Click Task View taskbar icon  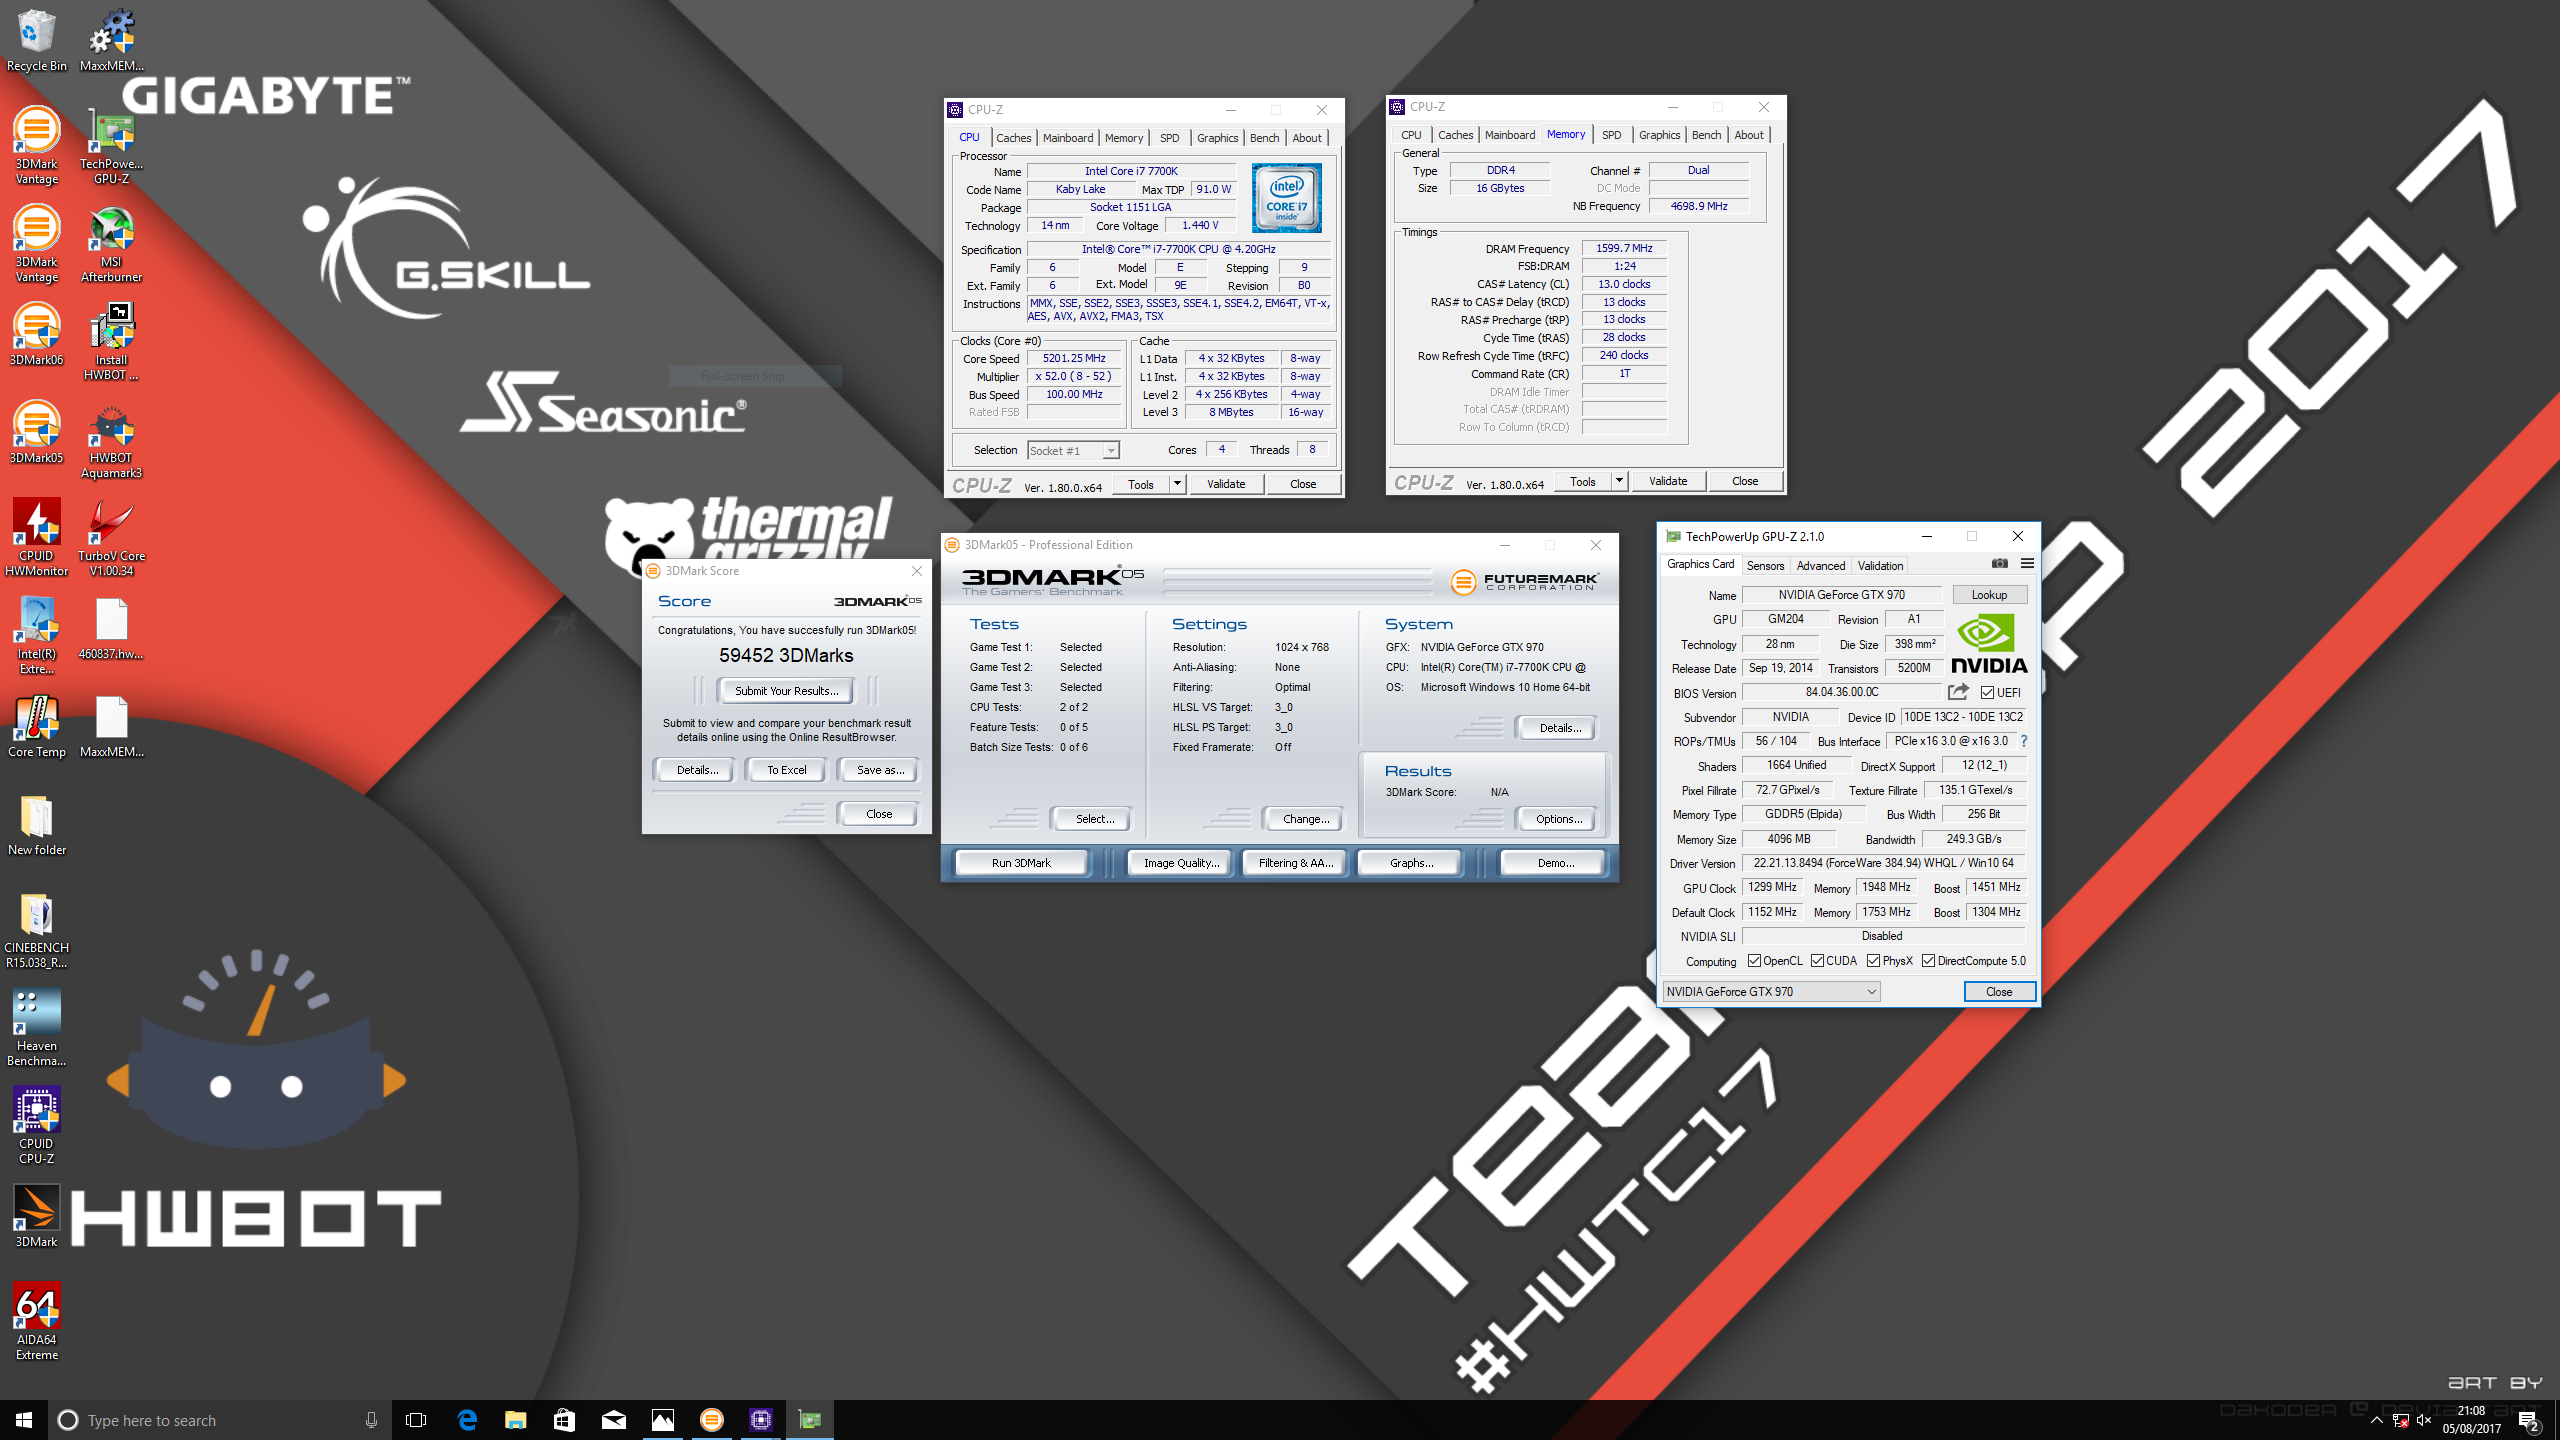click(x=417, y=1420)
